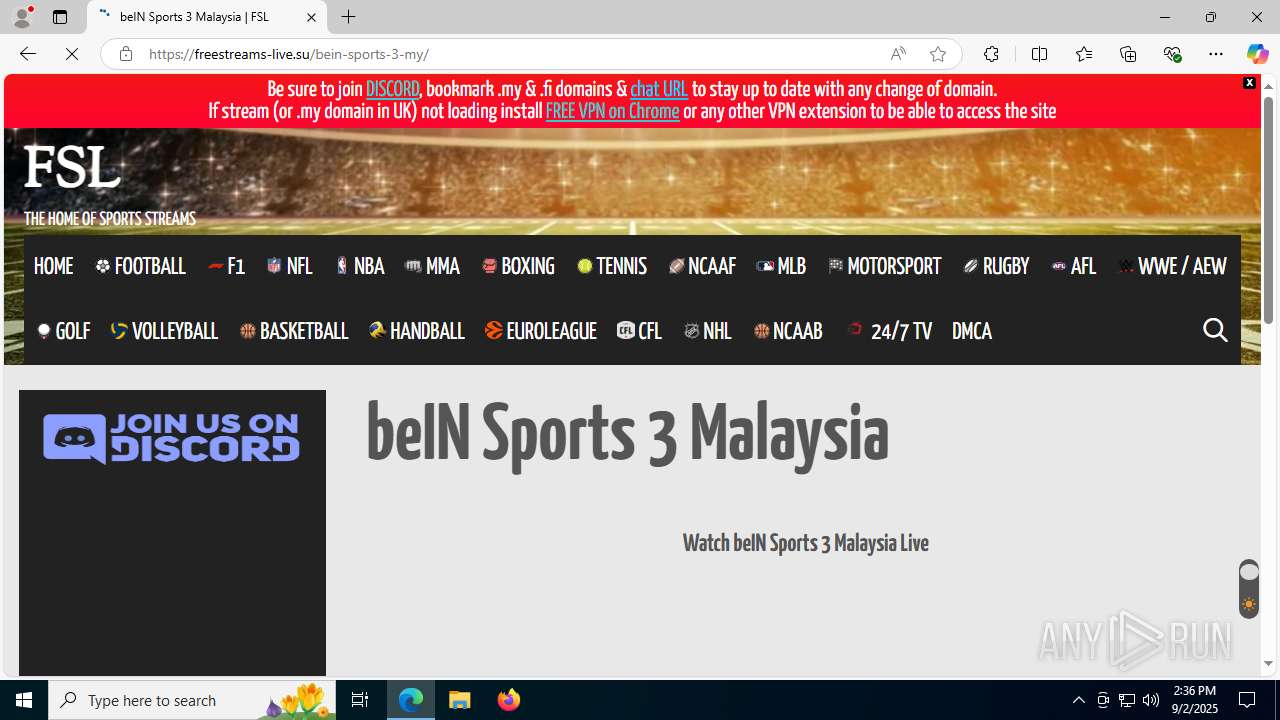
Task: Open Favorites list icon
Action: (1083, 54)
